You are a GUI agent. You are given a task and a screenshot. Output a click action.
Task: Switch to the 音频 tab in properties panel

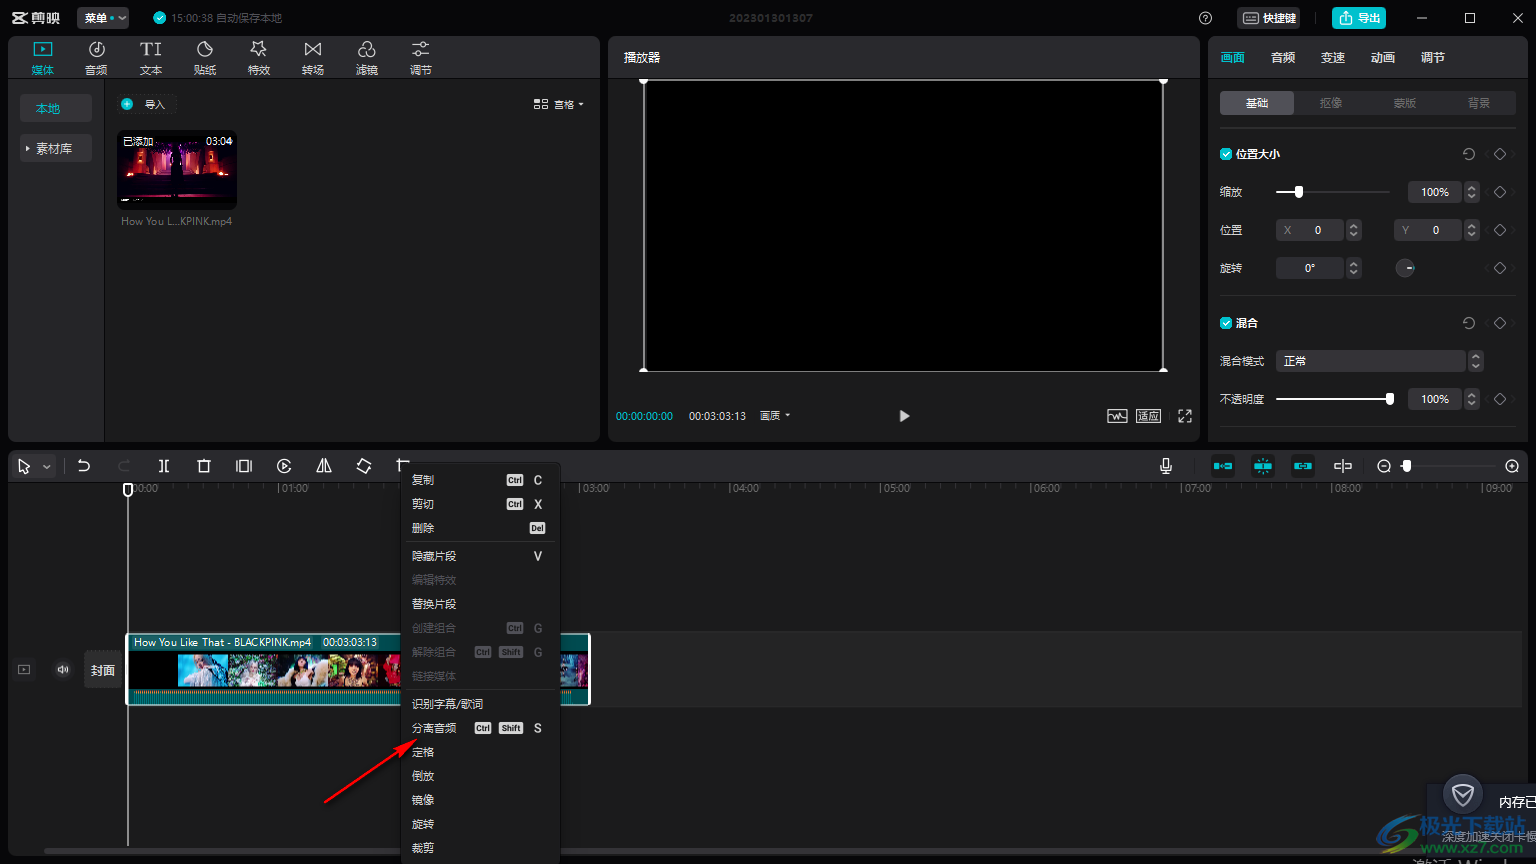pos(1283,58)
